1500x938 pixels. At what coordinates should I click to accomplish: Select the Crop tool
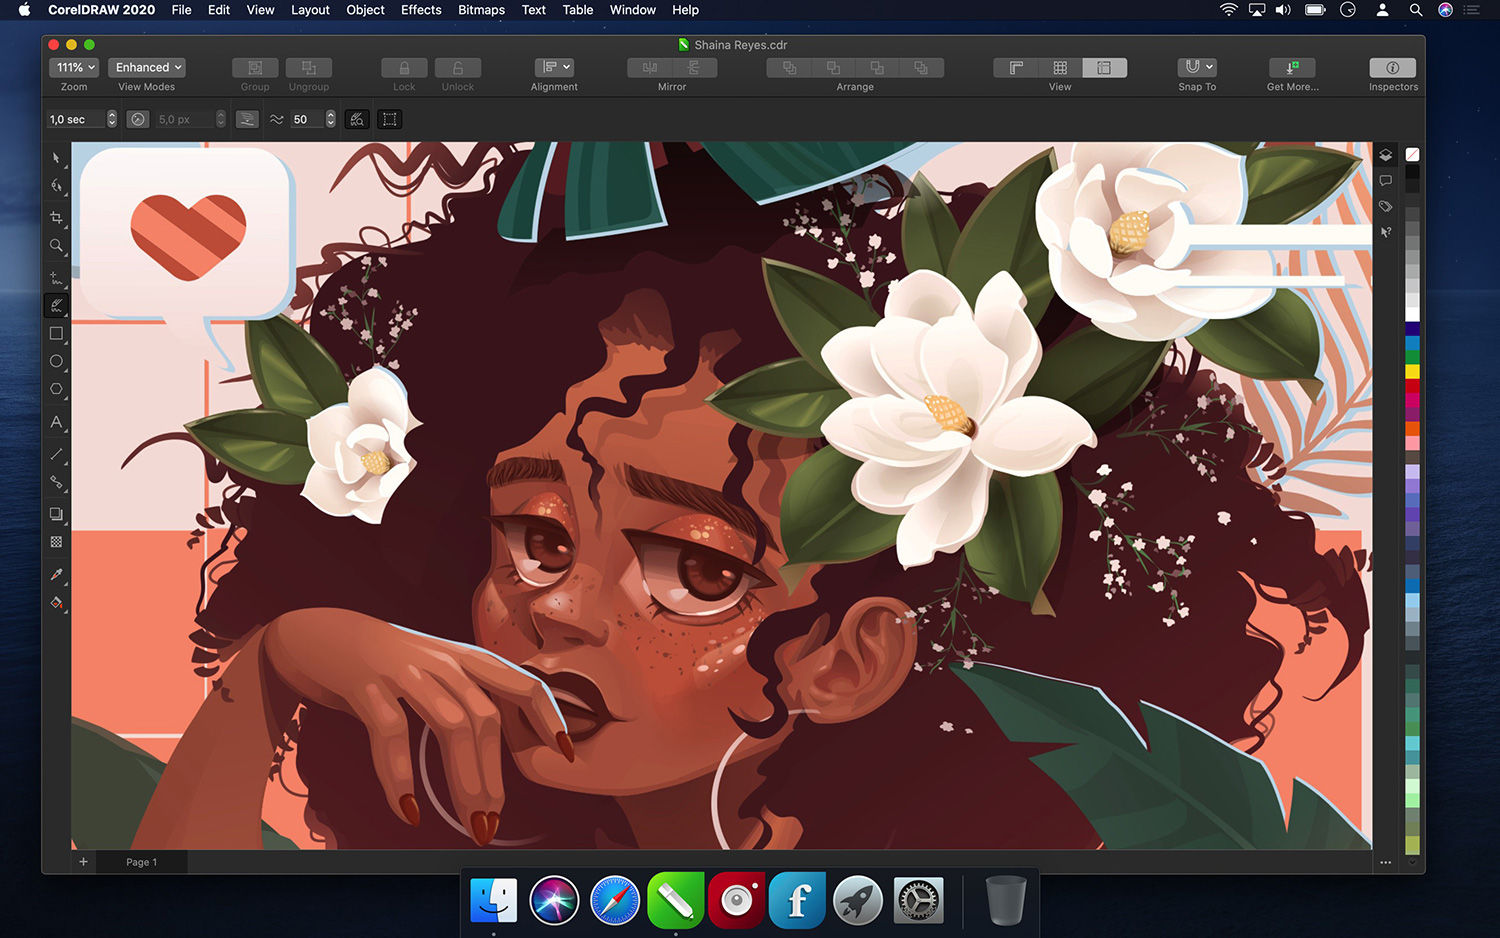click(56, 217)
